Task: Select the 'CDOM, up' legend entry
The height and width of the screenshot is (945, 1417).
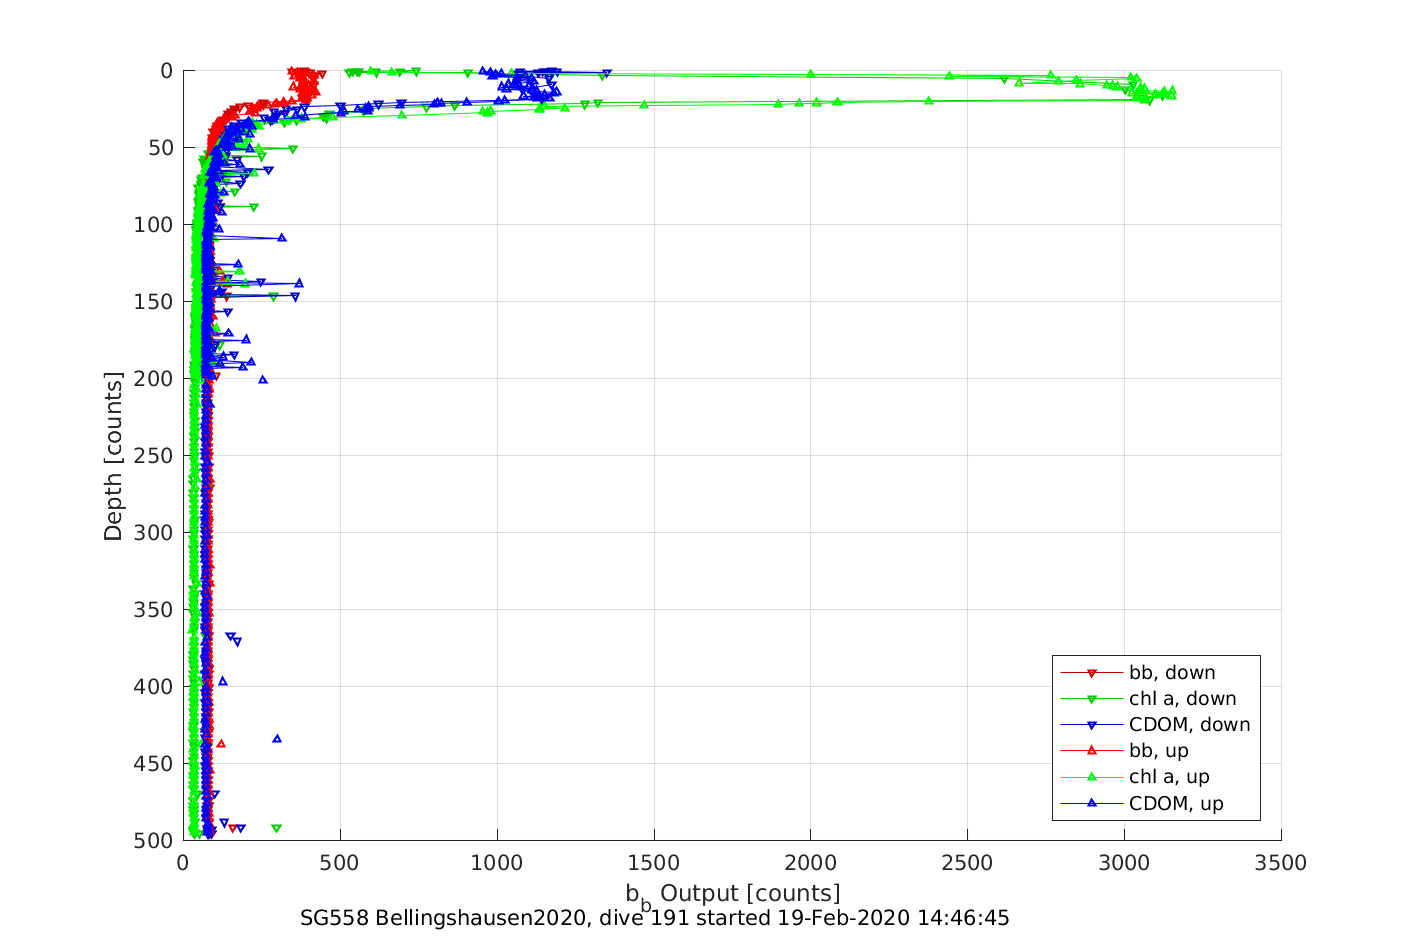Action: (1142, 803)
